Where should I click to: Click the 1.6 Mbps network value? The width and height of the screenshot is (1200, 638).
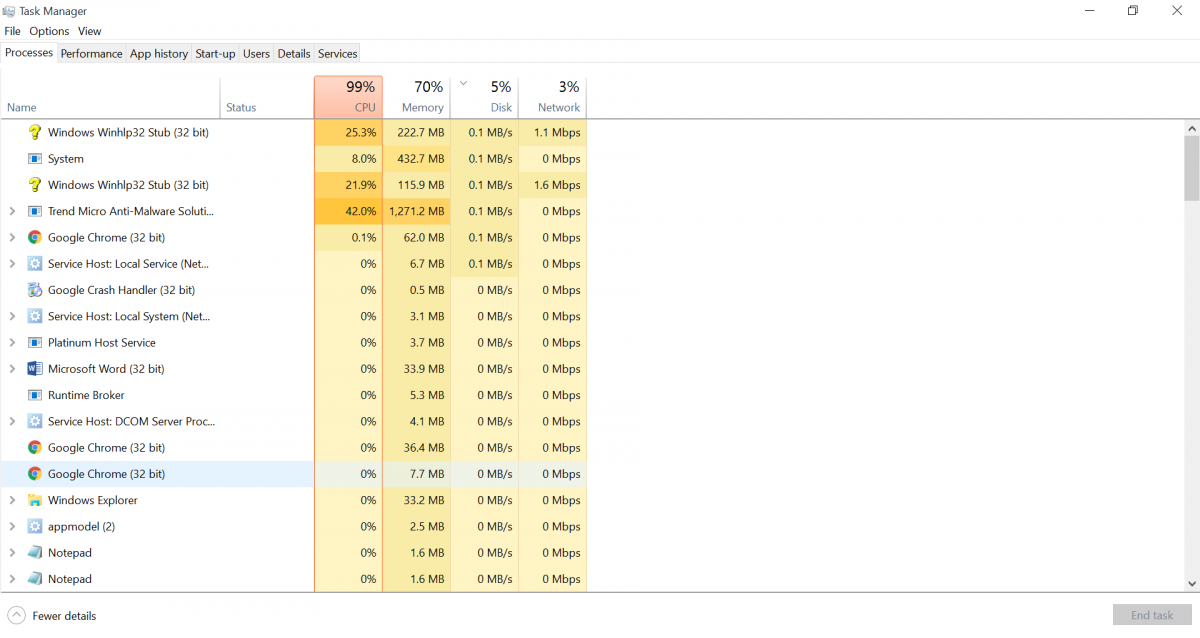click(557, 185)
